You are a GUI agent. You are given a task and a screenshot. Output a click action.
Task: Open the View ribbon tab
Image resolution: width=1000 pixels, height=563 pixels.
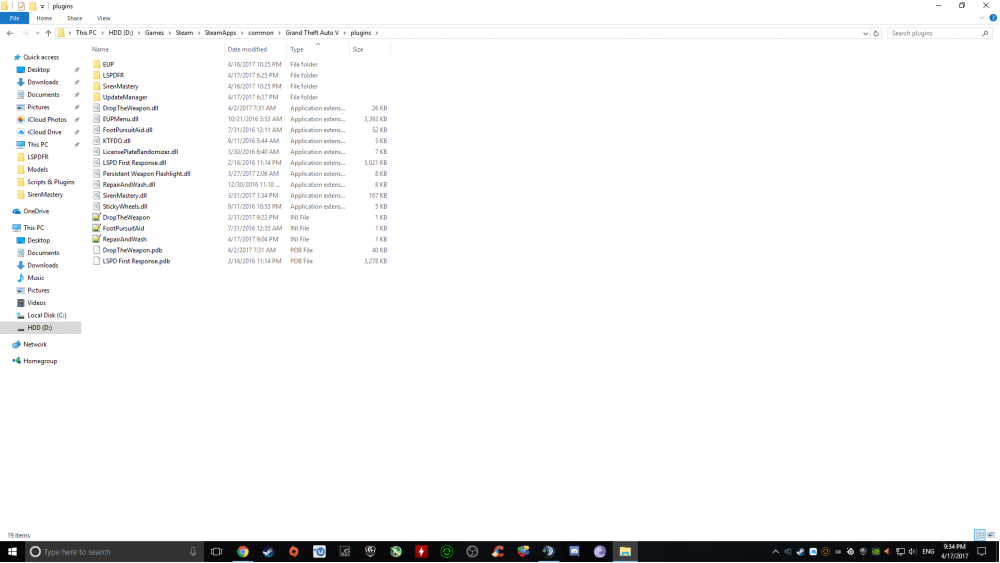tap(103, 18)
